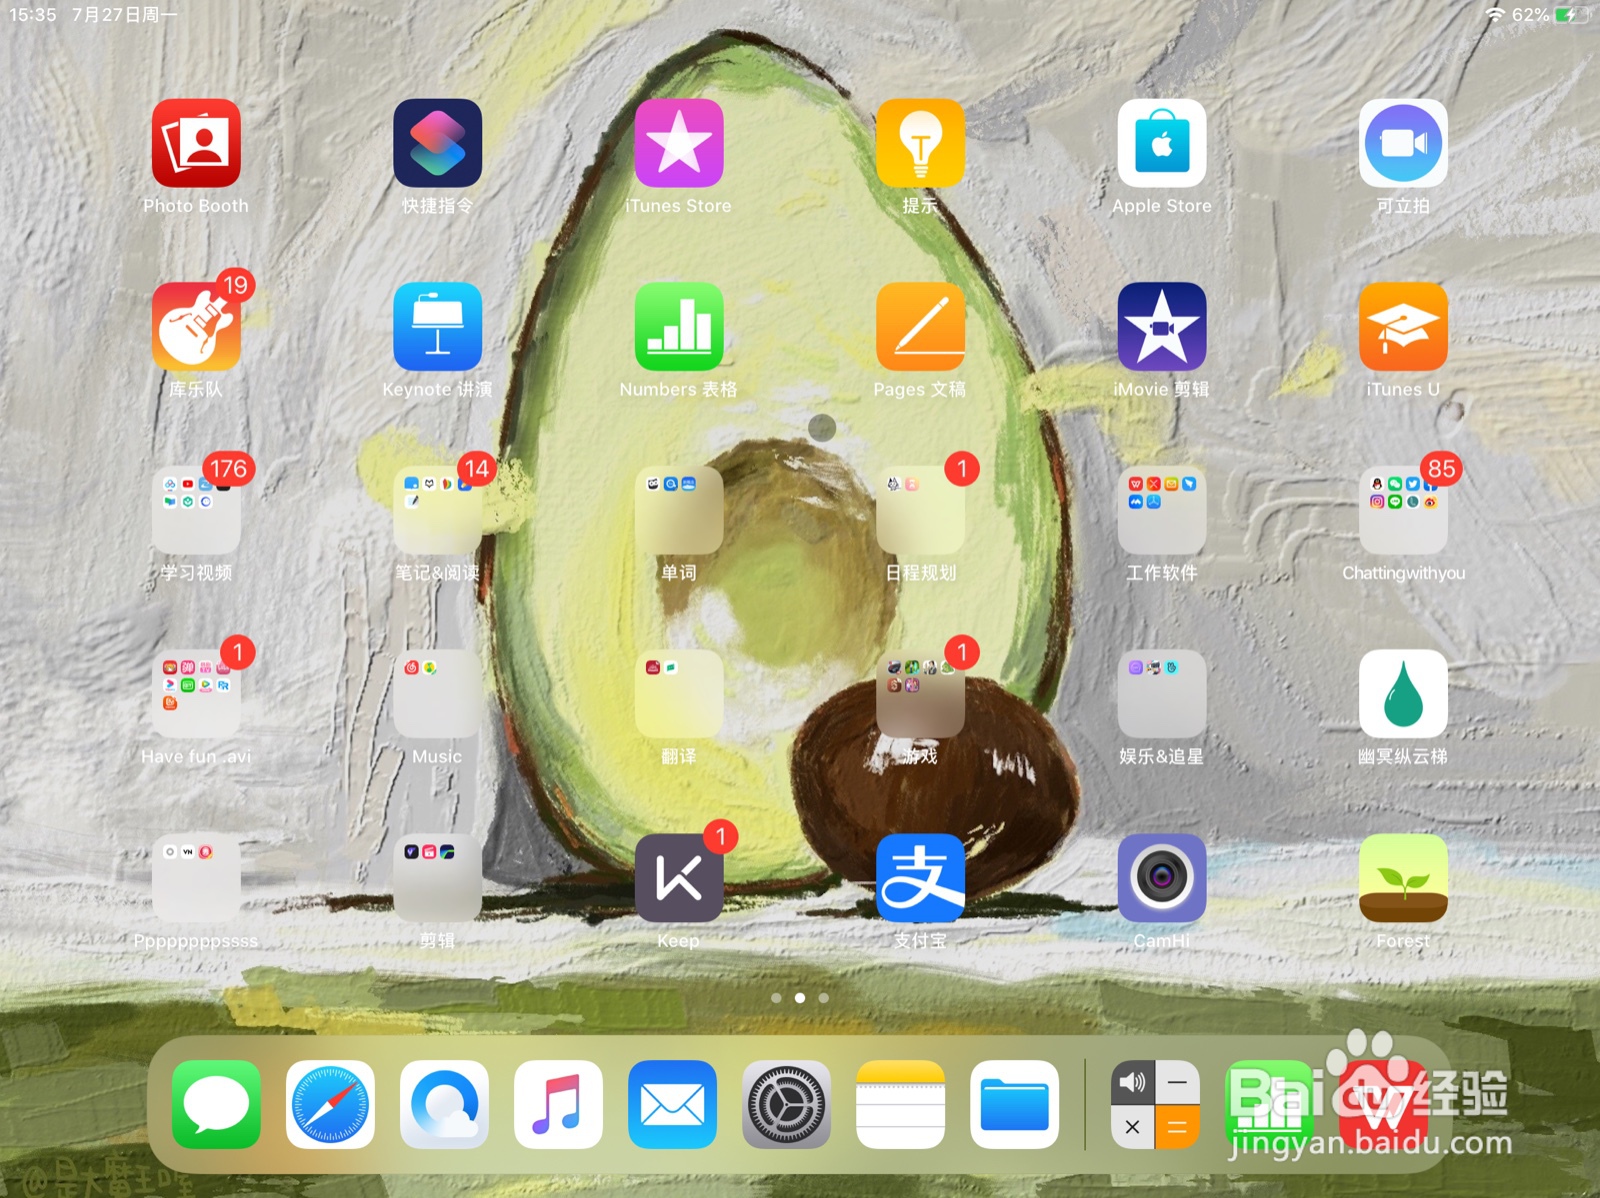Open the 单词 folder
Image resolution: width=1600 pixels, height=1198 pixels.
(679, 510)
